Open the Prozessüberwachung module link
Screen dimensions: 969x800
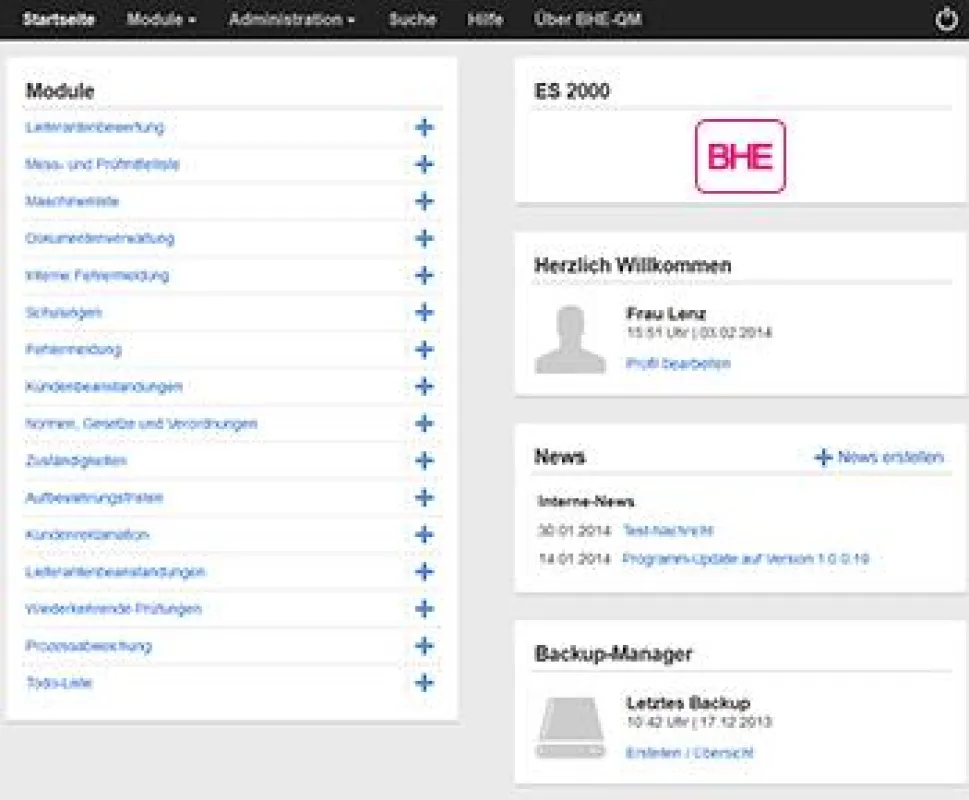click(88, 646)
